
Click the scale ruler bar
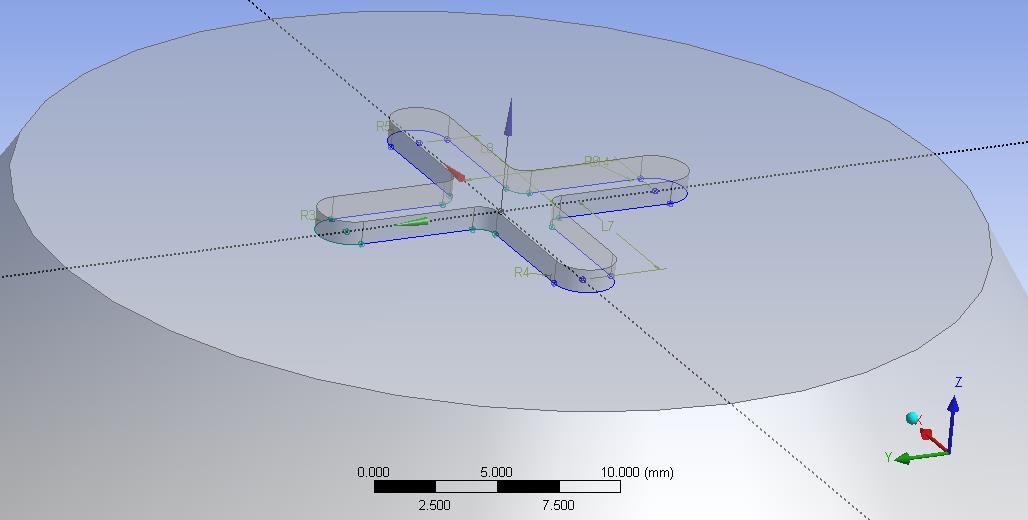point(497,487)
